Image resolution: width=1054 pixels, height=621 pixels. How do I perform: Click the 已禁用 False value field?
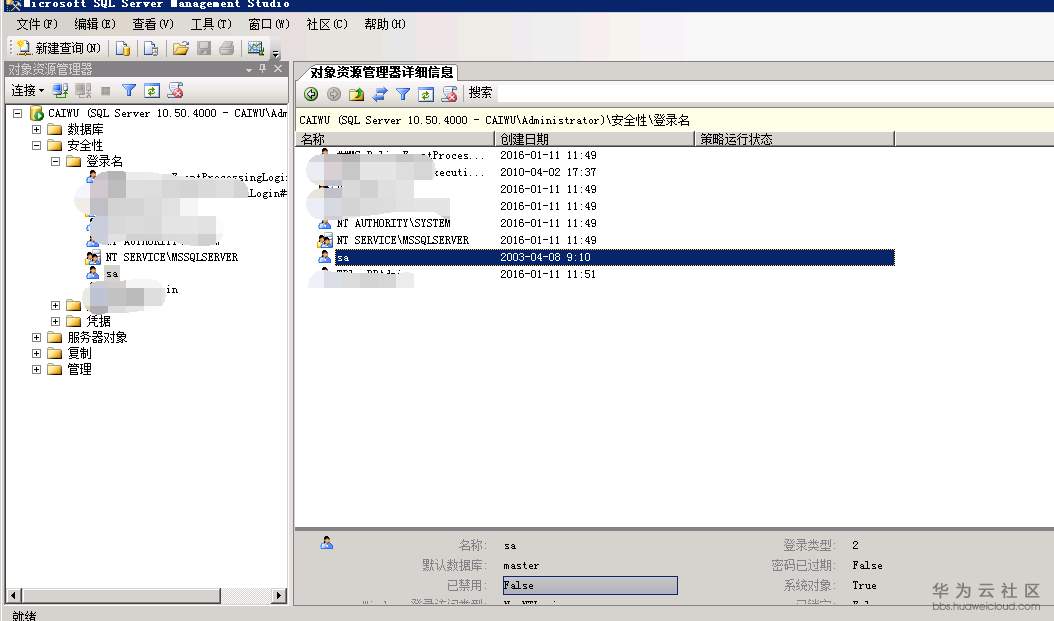click(x=590, y=585)
